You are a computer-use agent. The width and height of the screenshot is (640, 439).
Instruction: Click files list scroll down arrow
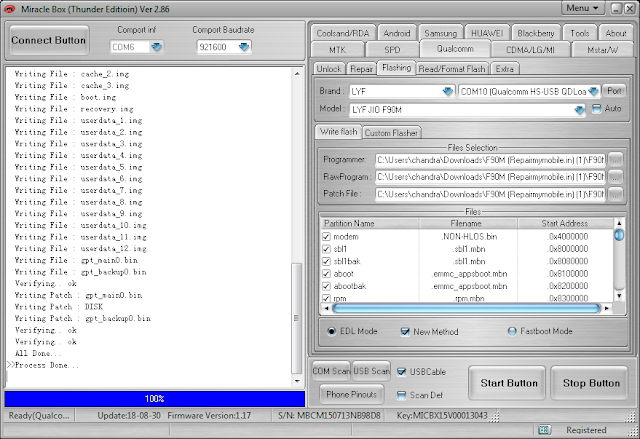tap(619, 296)
